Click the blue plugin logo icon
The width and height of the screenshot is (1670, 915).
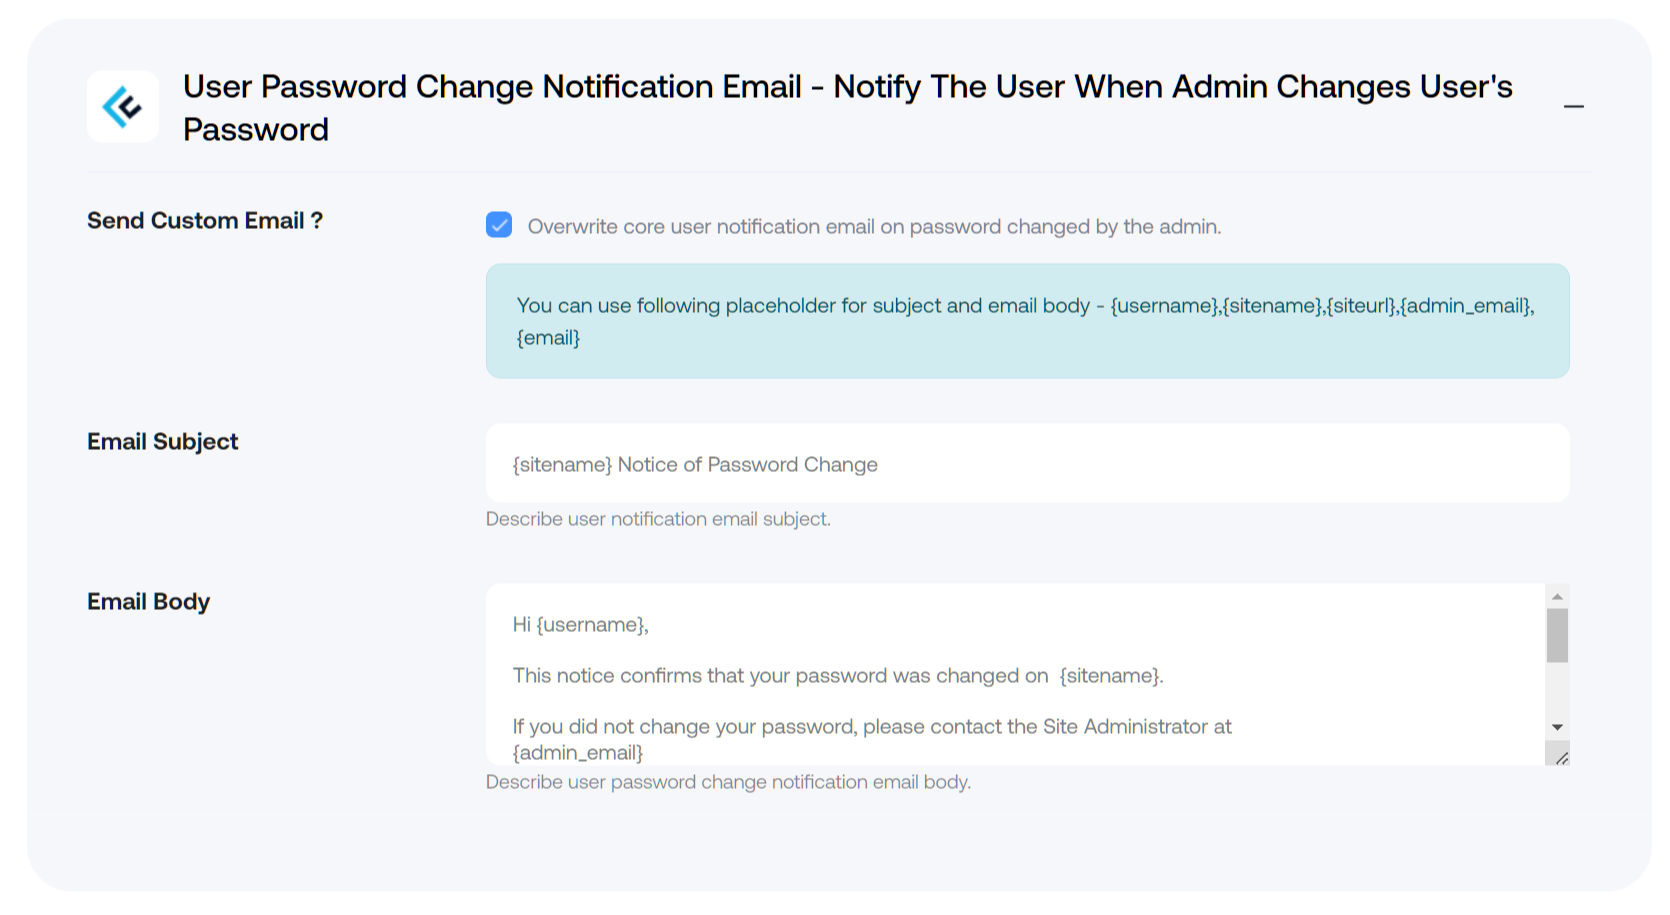(122, 107)
